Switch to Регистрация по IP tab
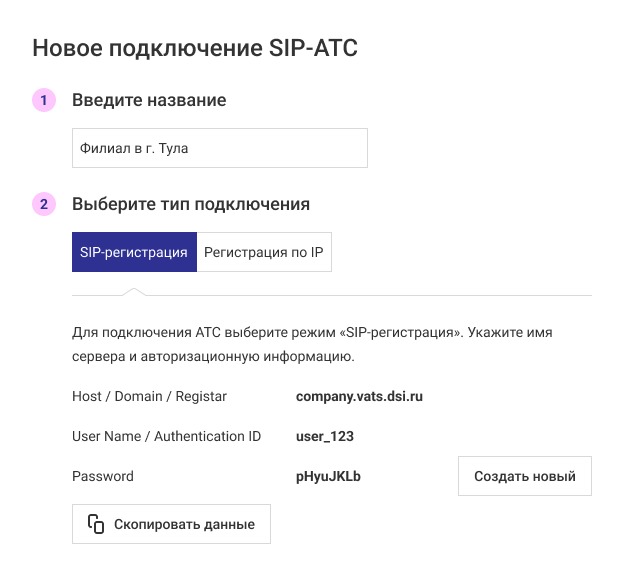The image size is (624, 568). 264,253
